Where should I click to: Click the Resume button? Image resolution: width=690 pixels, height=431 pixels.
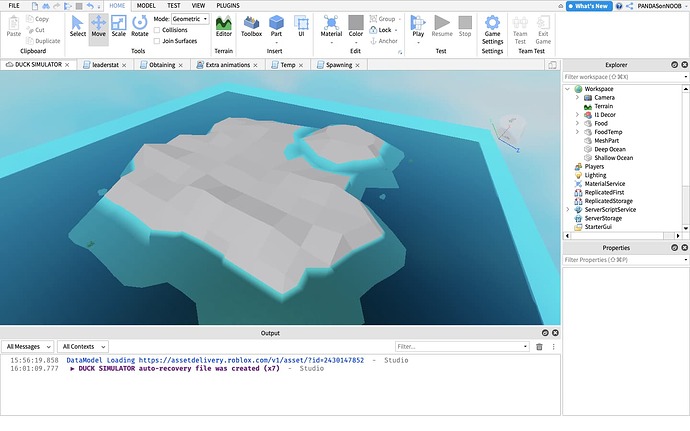(442, 26)
